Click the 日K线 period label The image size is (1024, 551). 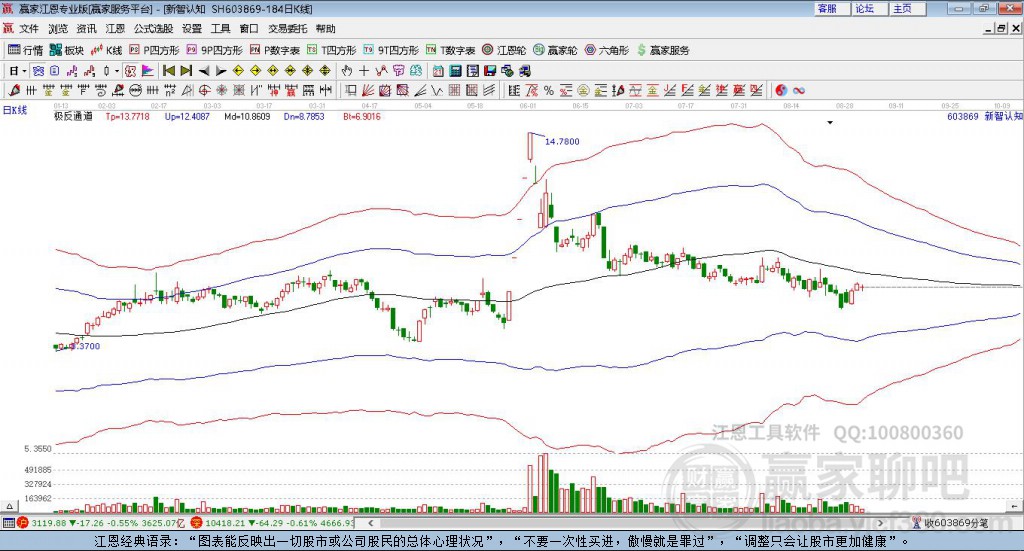click(15, 110)
